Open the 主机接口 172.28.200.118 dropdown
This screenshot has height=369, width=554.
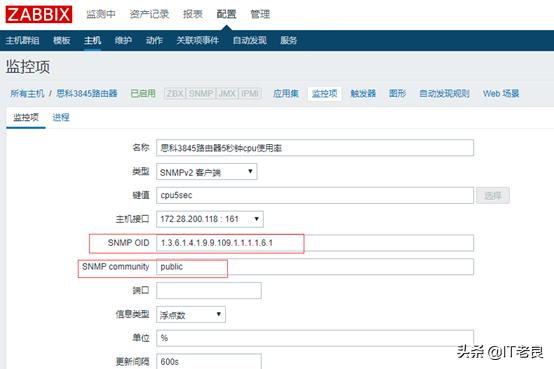coord(210,219)
